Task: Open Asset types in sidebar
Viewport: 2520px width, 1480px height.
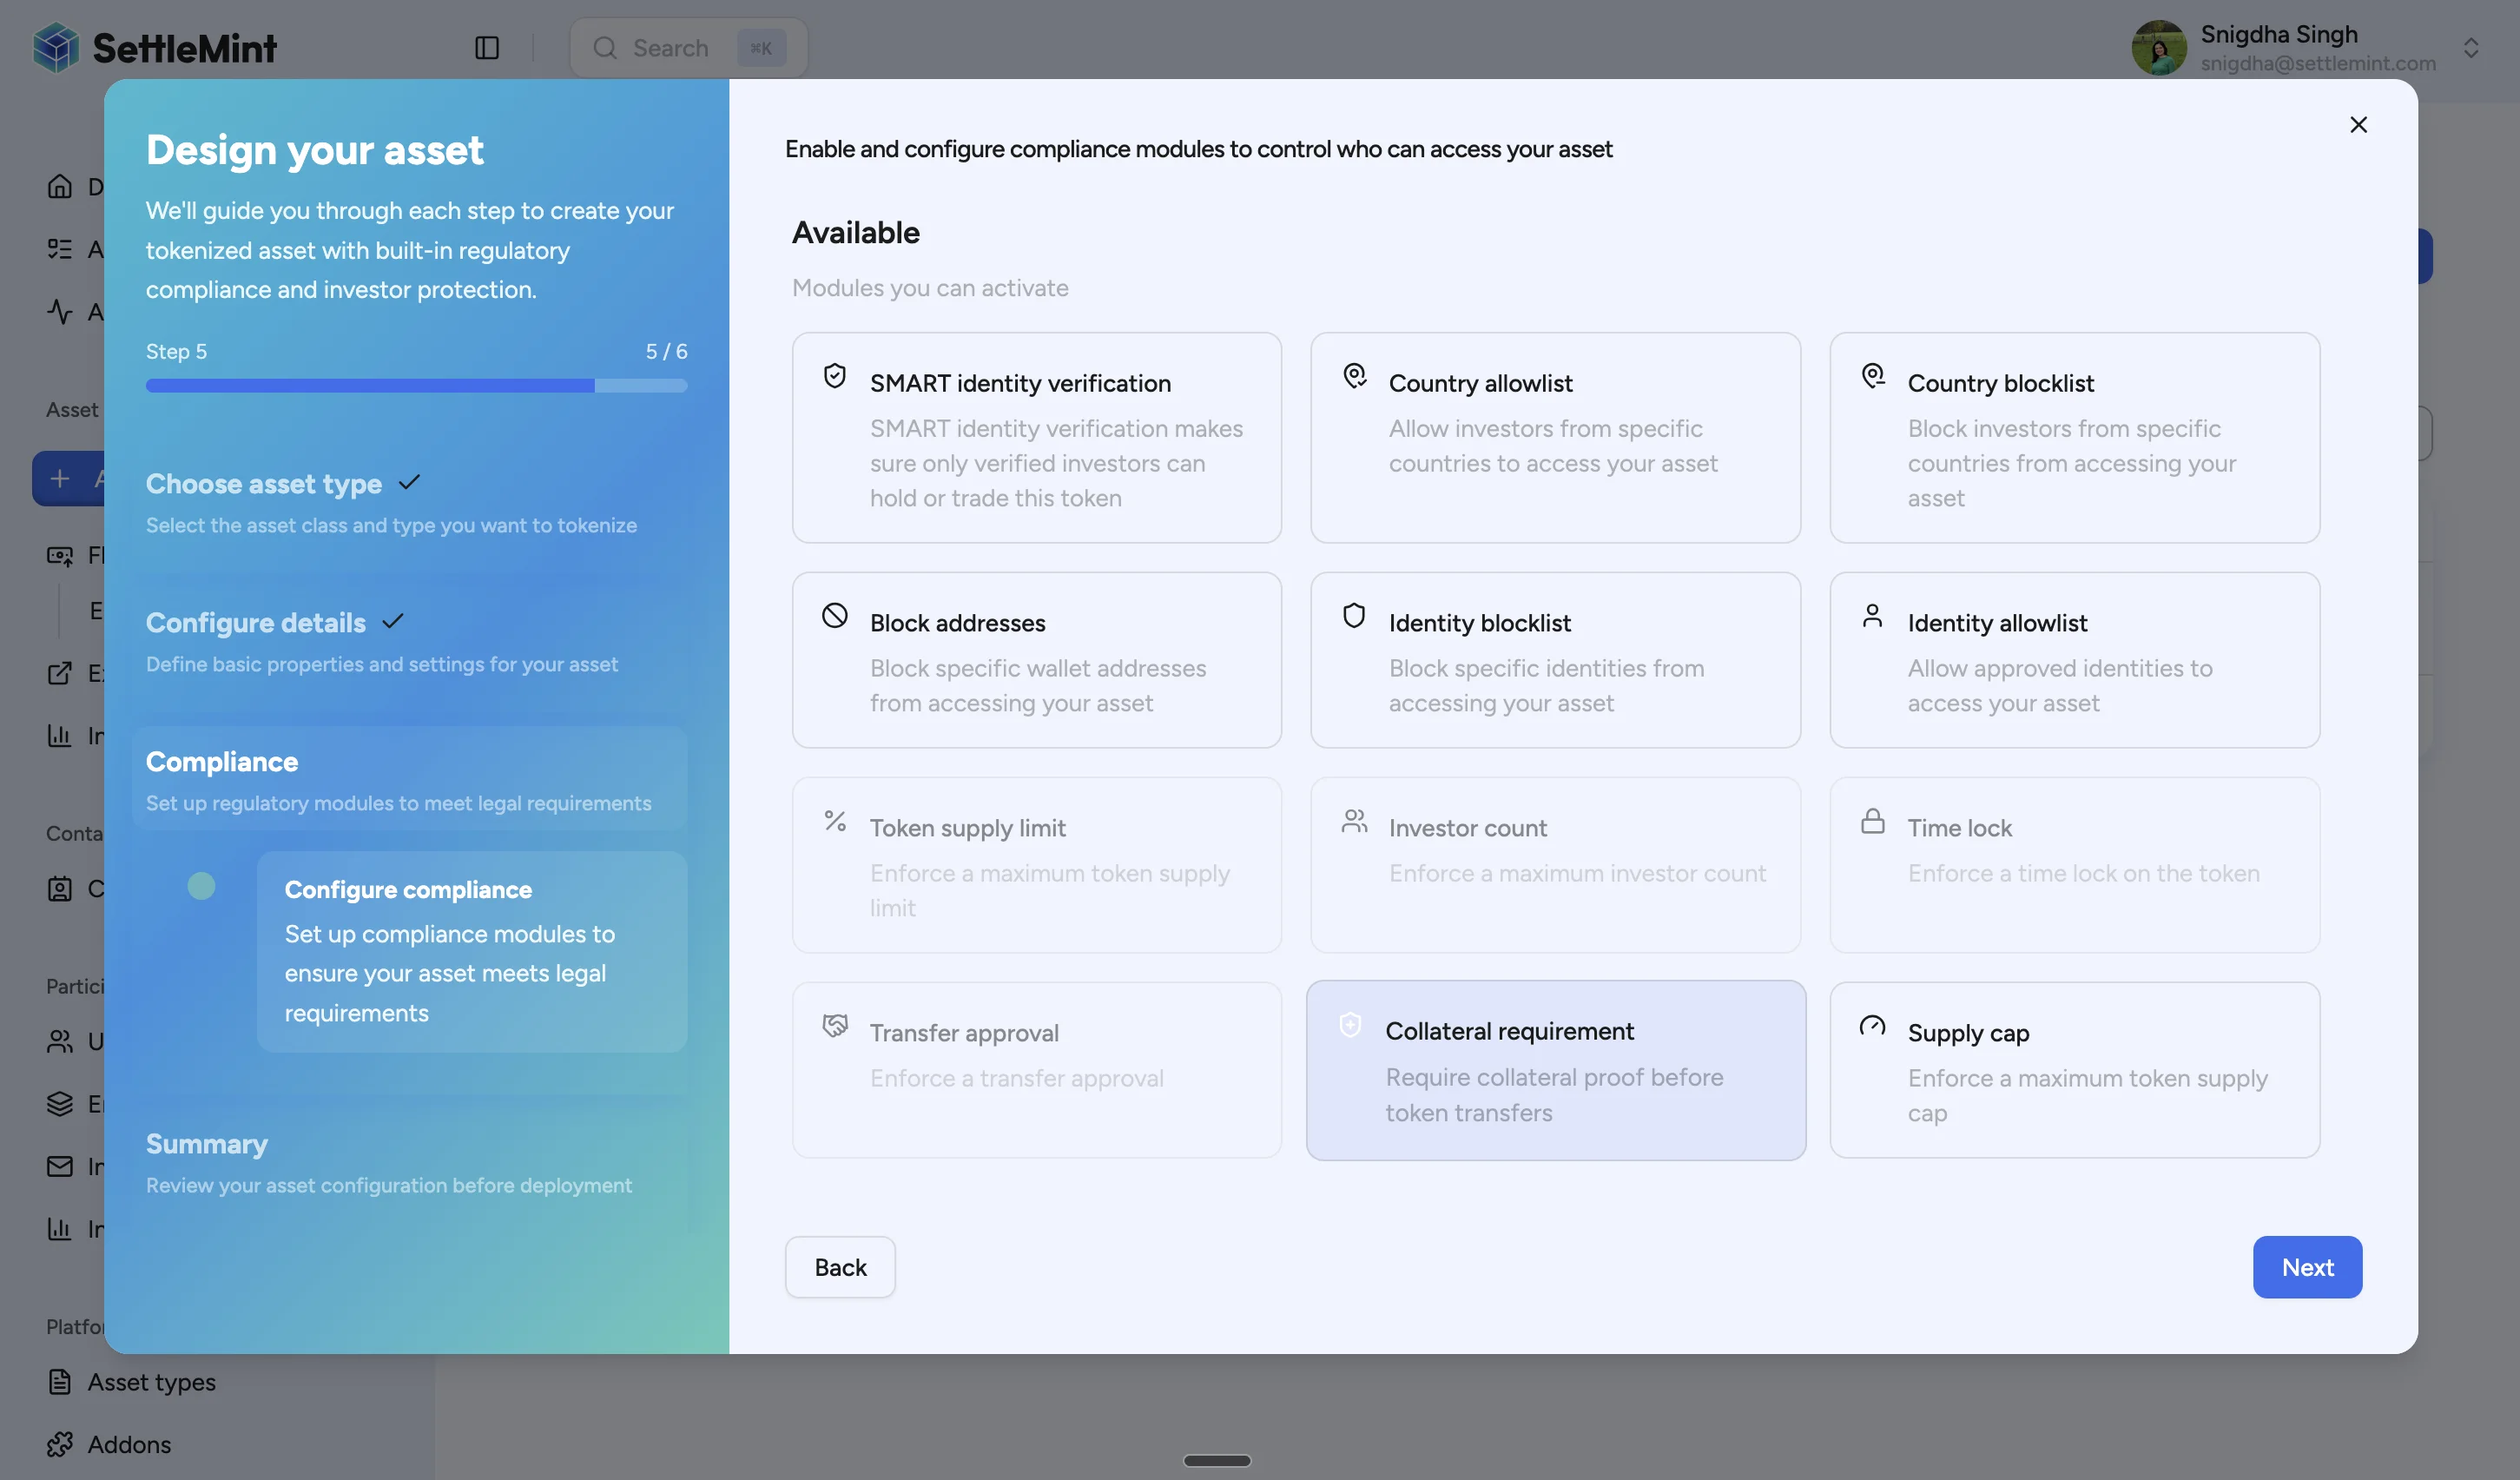Action: coord(151,1382)
